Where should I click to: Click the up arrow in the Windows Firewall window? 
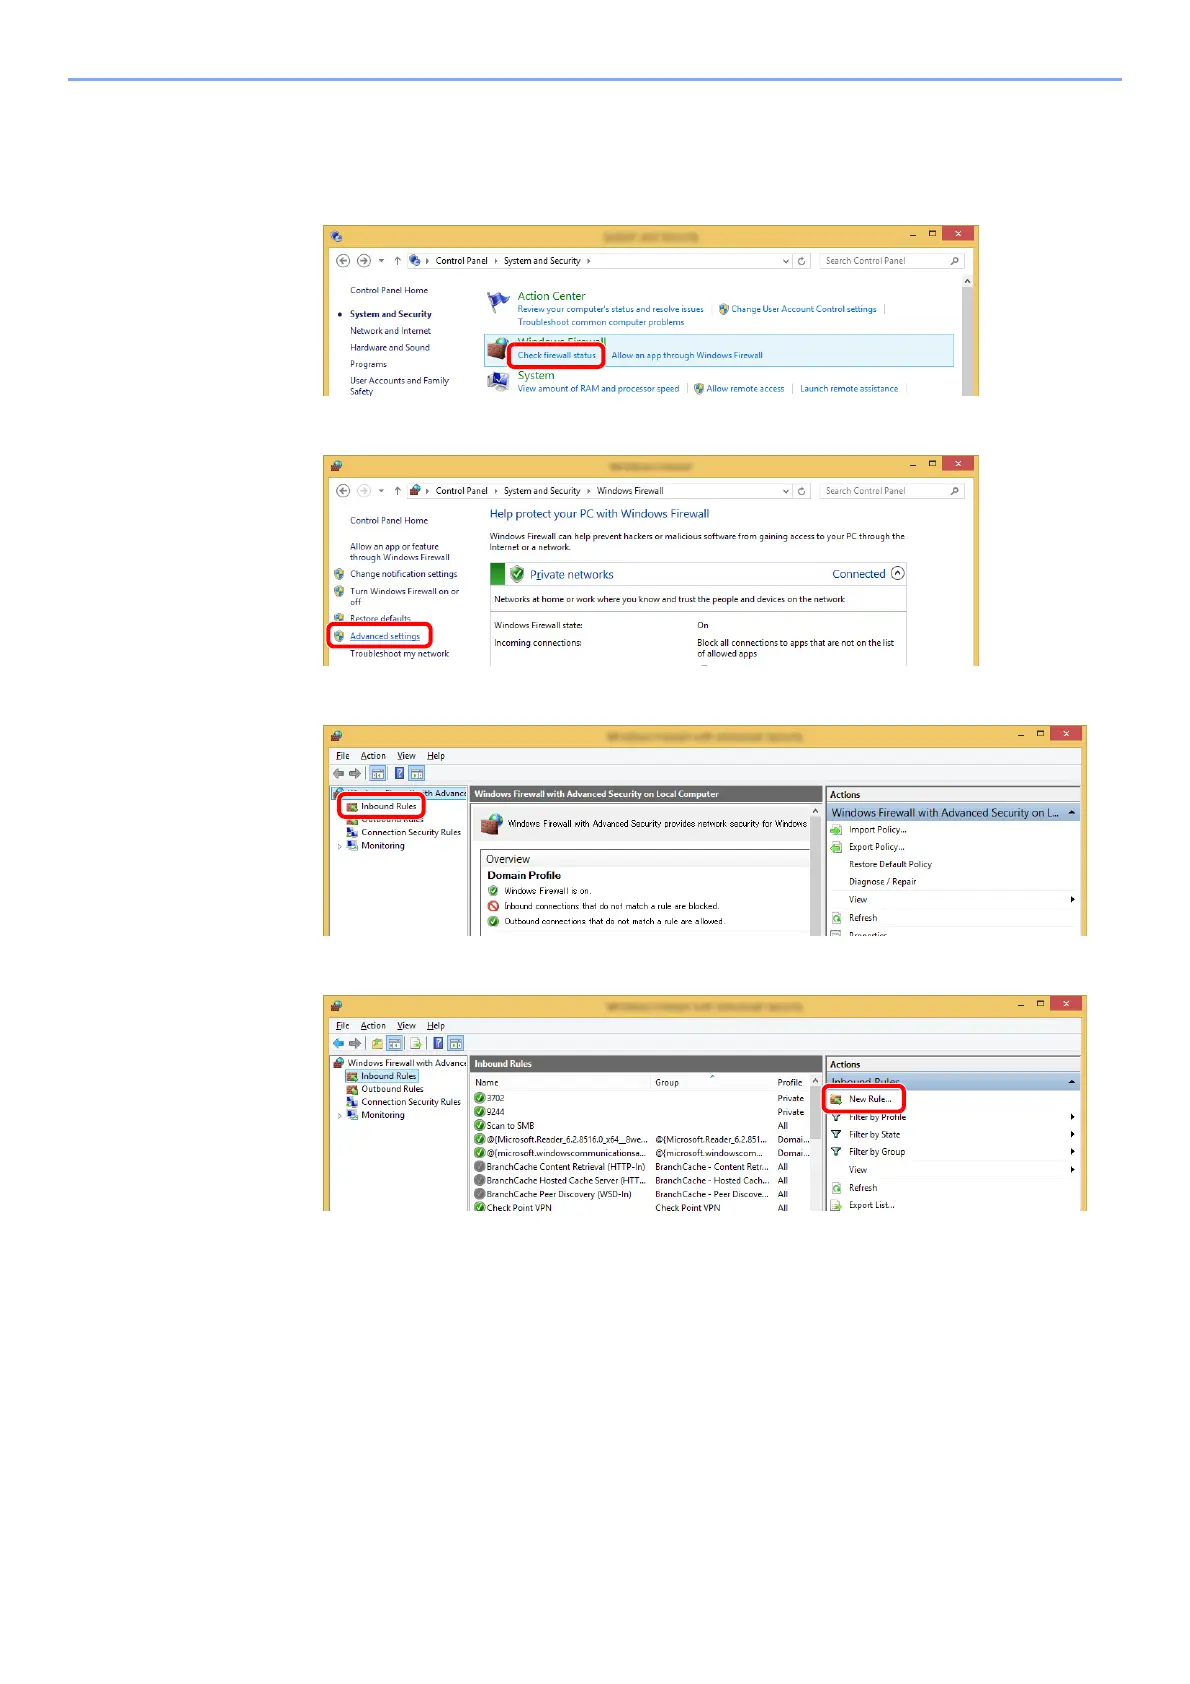(397, 491)
